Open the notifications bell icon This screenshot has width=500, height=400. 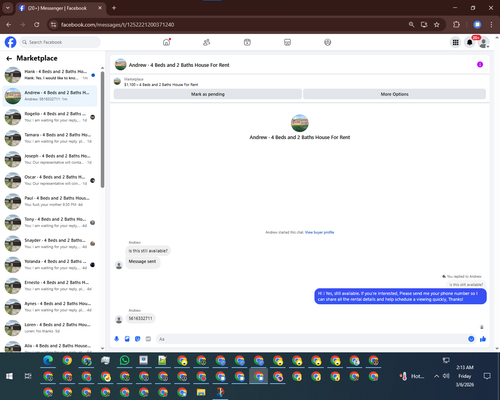coord(470,42)
